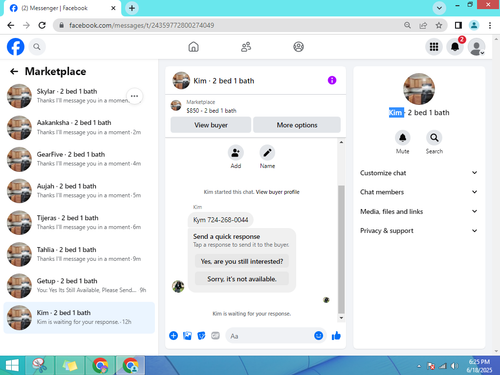The width and height of the screenshot is (500, 375).
Task: Open the notifications bell icon
Action: click(455, 47)
